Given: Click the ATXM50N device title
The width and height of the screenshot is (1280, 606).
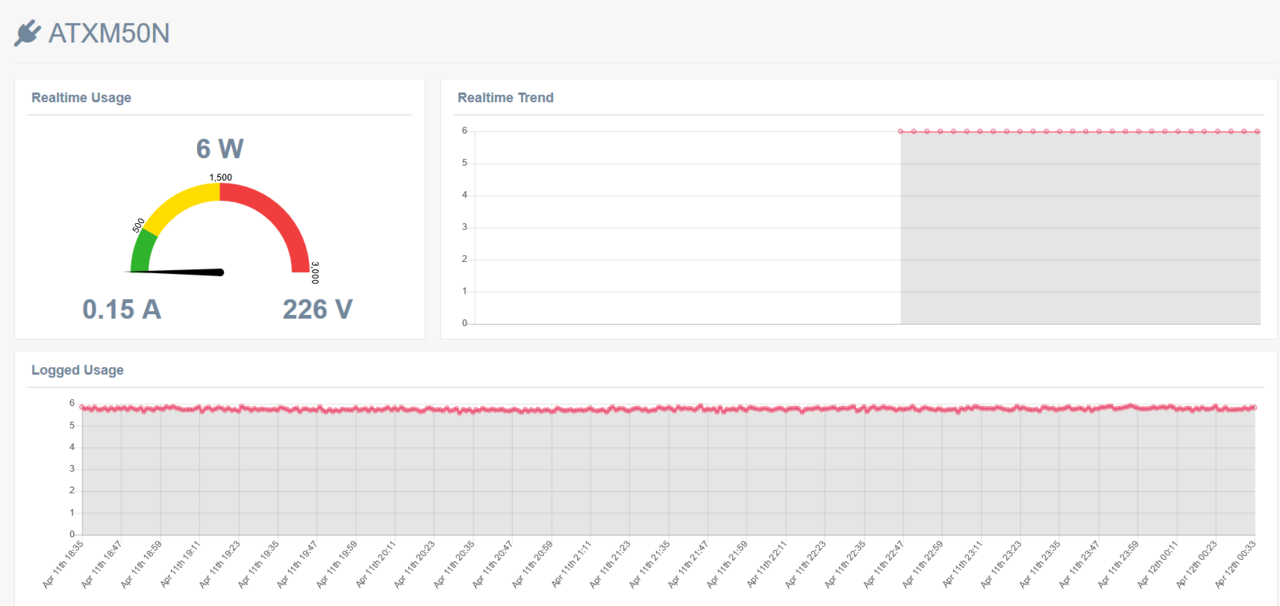Looking at the screenshot, I should click(x=109, y=34).
